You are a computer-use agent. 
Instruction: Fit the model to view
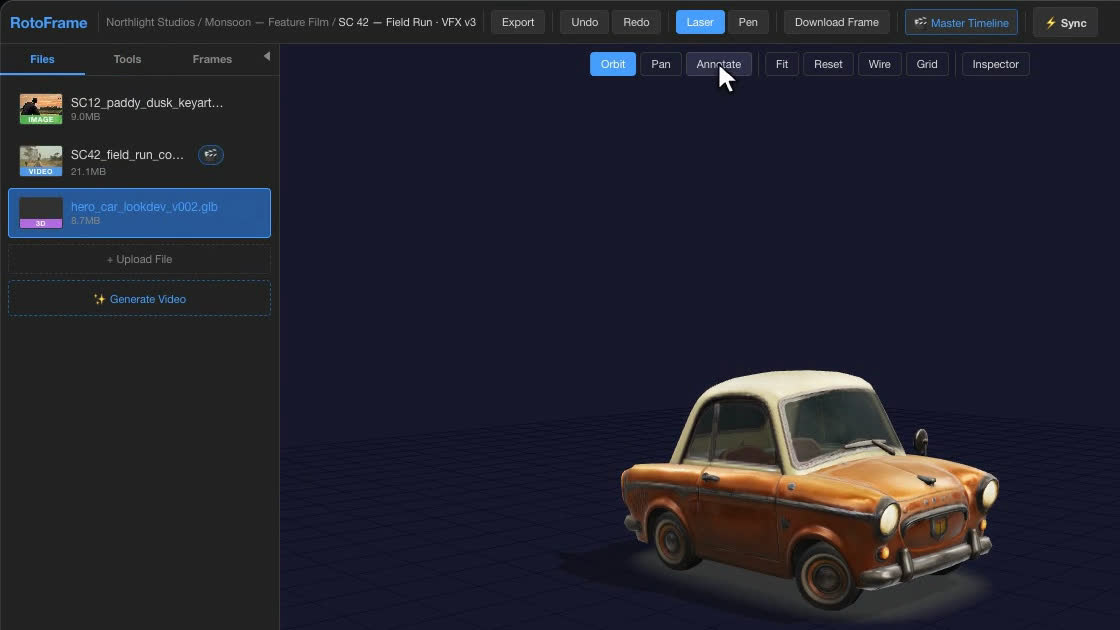point(782,64)
